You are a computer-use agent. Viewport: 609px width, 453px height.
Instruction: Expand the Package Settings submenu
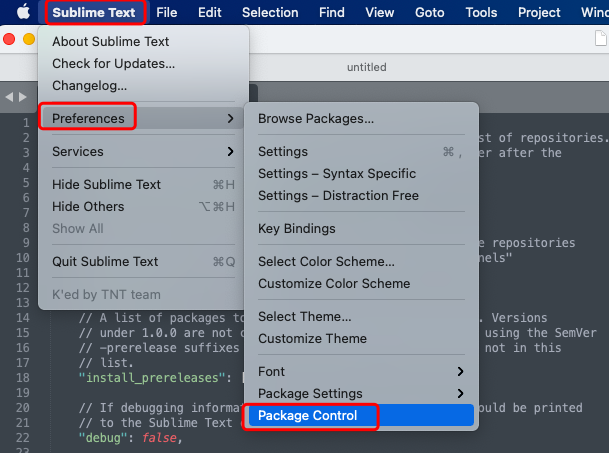tap(361, 393)
